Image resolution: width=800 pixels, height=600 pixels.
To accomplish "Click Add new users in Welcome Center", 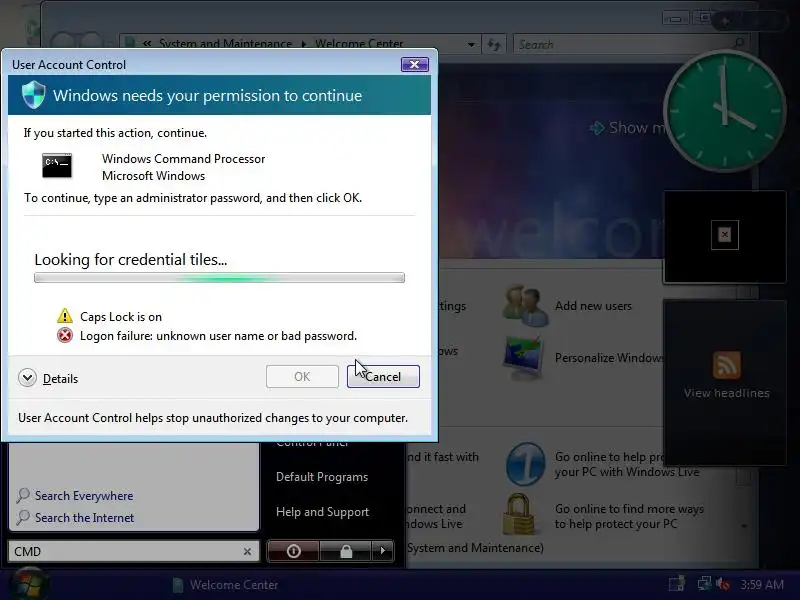I will click(x=593, y=306).
